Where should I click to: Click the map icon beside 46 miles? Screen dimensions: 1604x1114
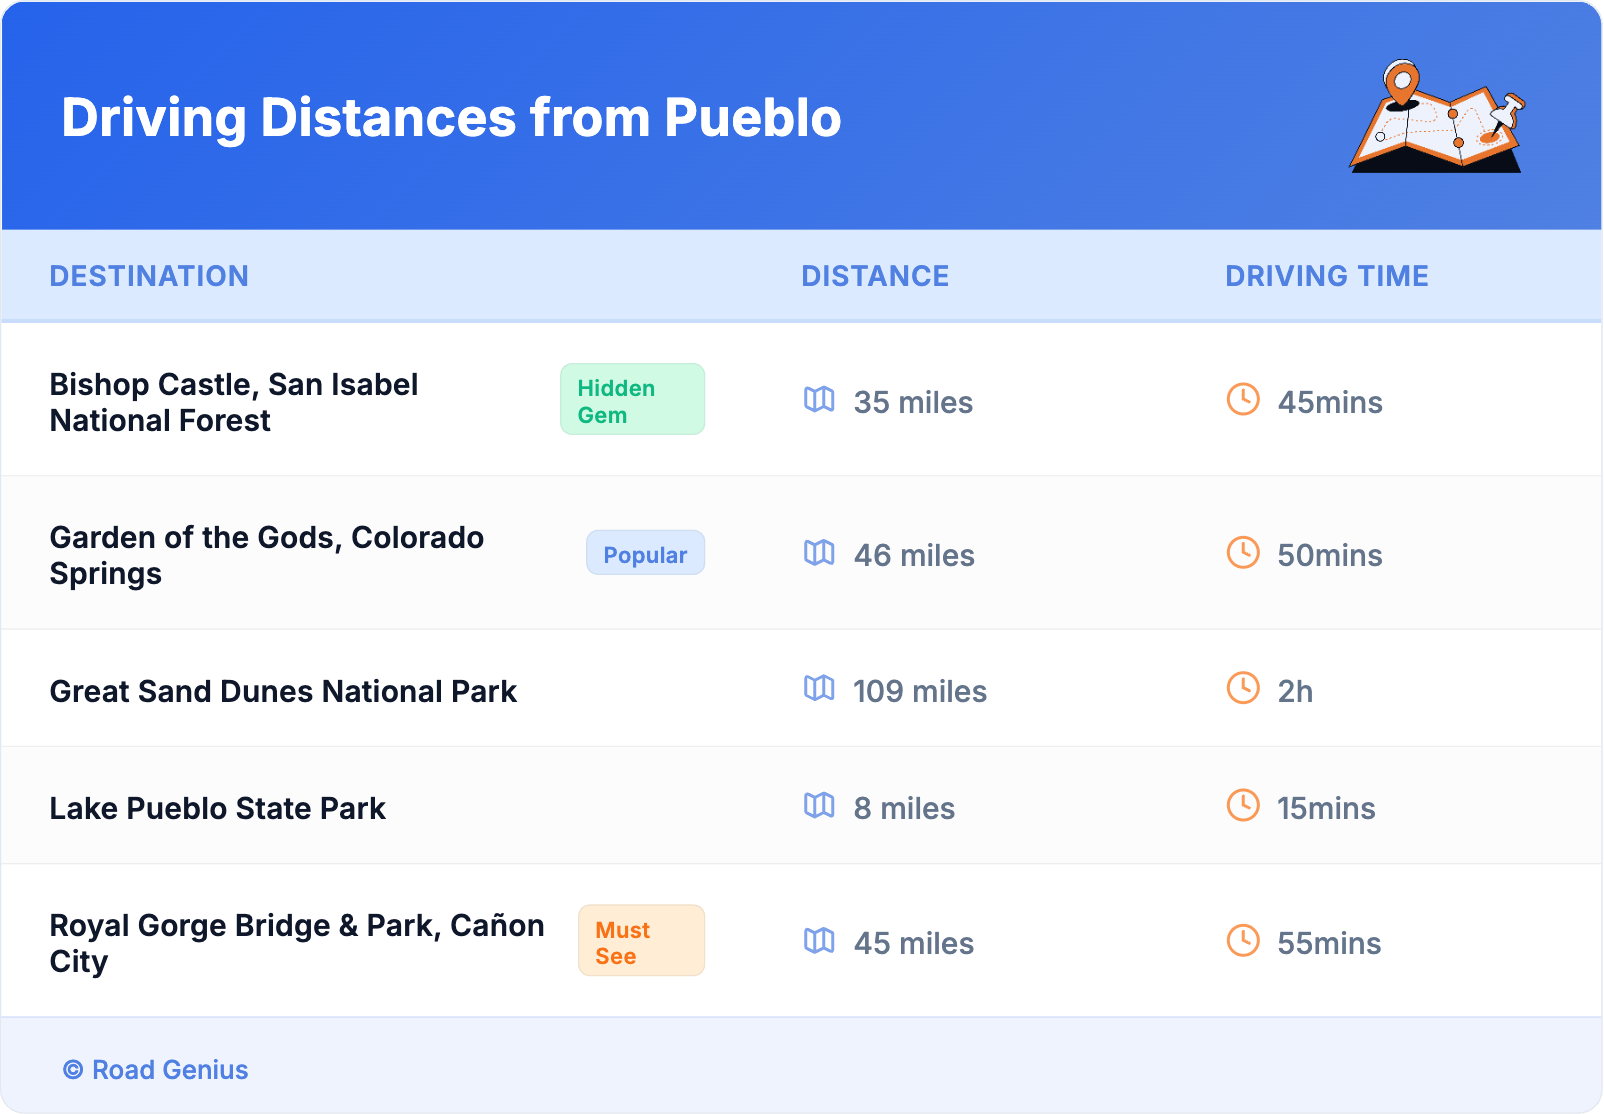[x=819, y=553]
